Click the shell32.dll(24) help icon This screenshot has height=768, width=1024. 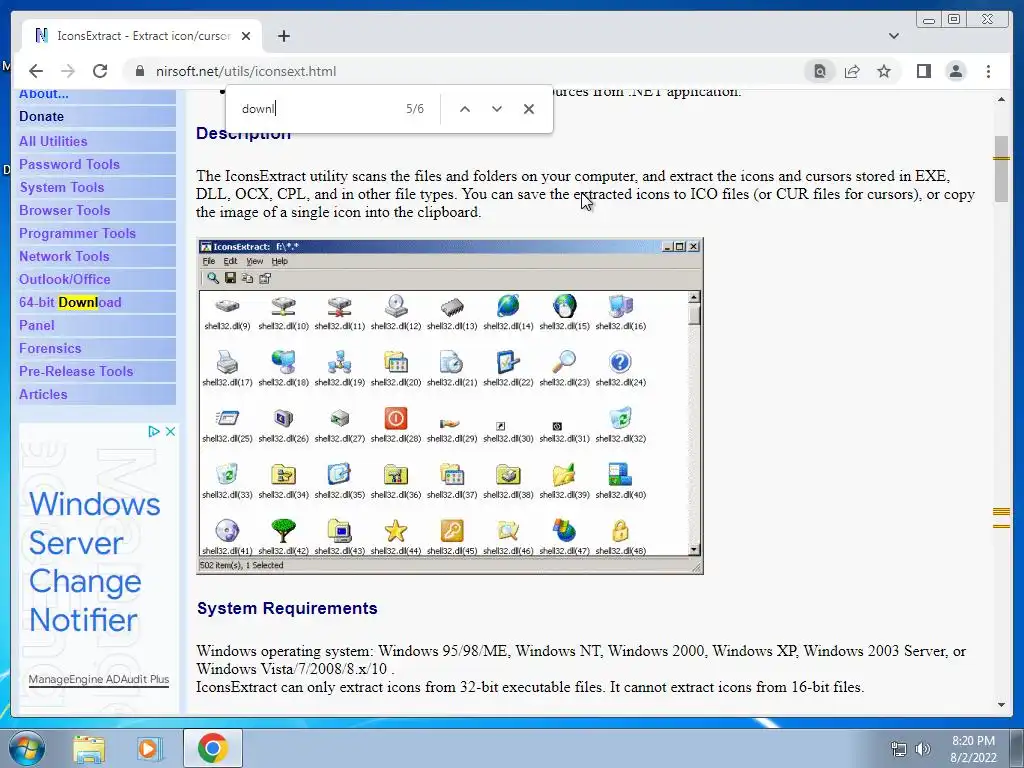(620, 362)
